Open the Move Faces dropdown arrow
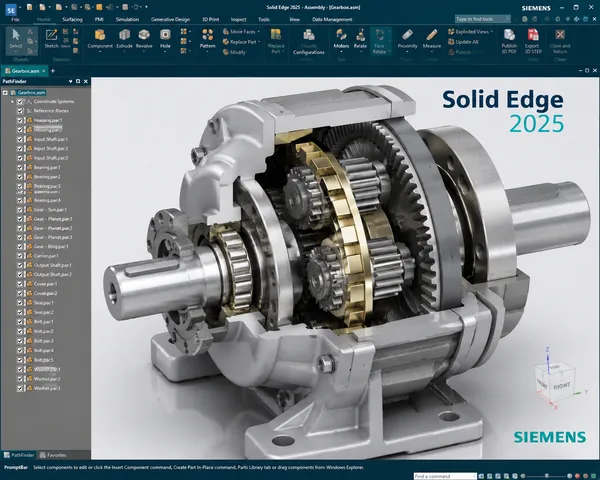600x480 pixels. pyautogui.click(x=259, y=32)
